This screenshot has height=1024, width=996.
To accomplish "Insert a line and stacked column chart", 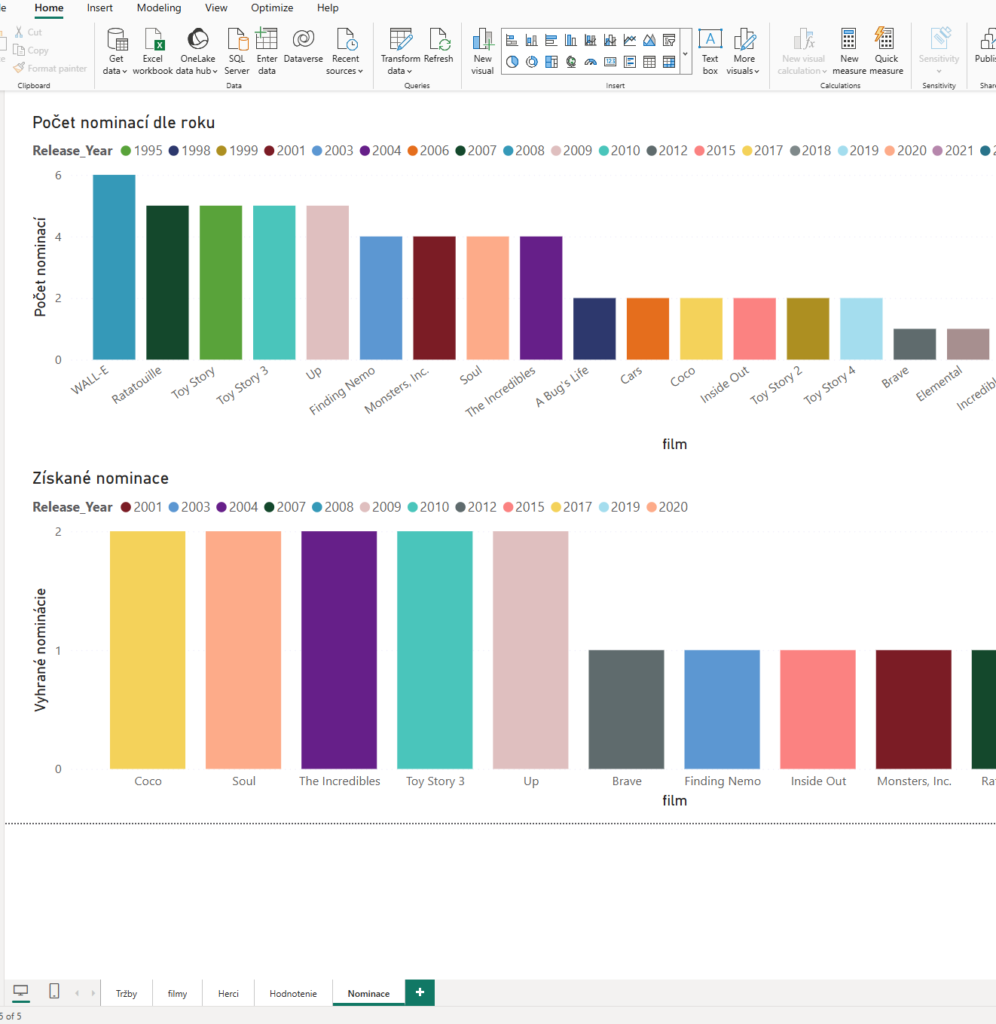I will click(590, 40).
